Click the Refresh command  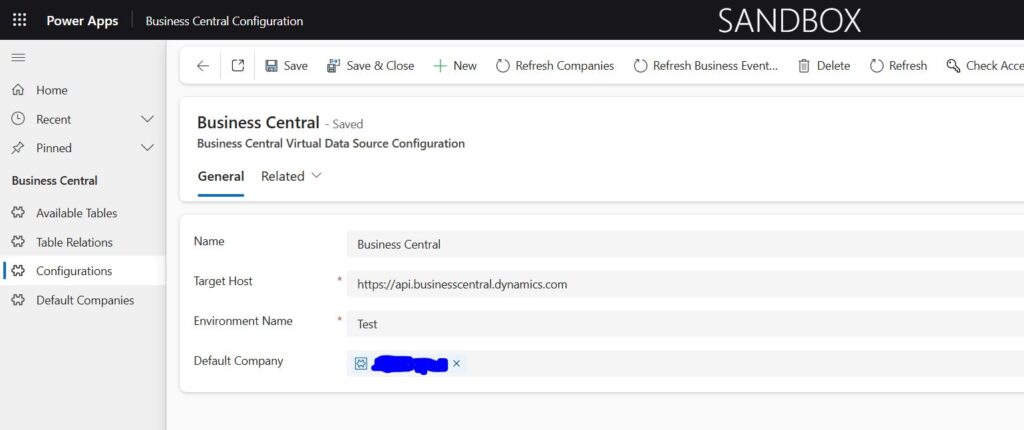[x=898, y=66]
